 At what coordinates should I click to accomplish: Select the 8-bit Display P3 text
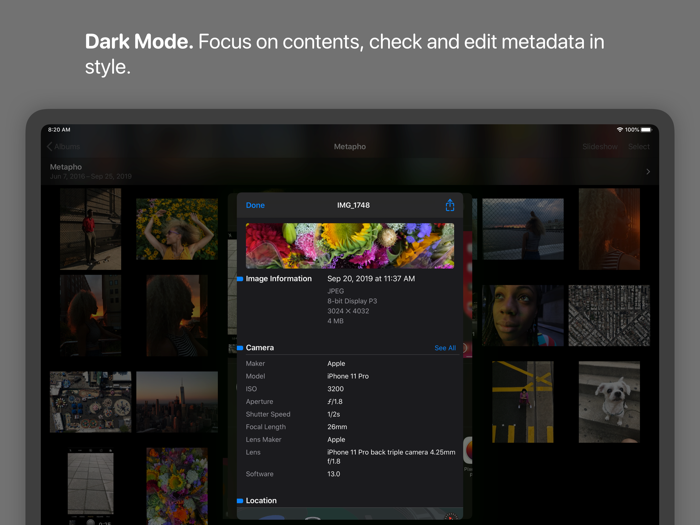(x=352, y=301)
